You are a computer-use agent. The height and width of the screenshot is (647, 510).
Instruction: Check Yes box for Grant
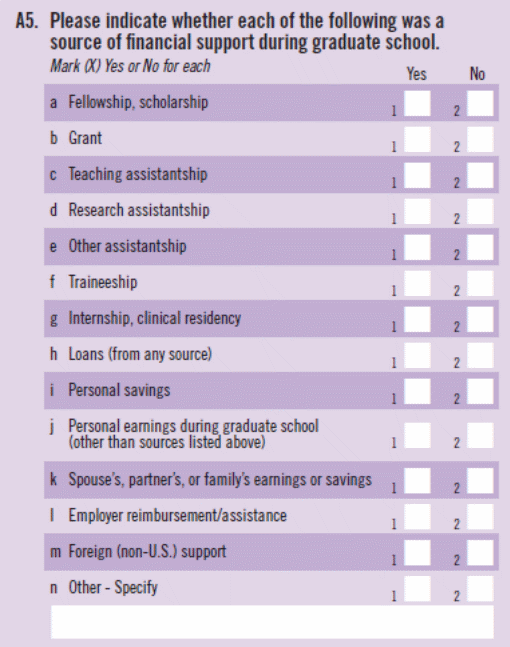pos(417,139)
